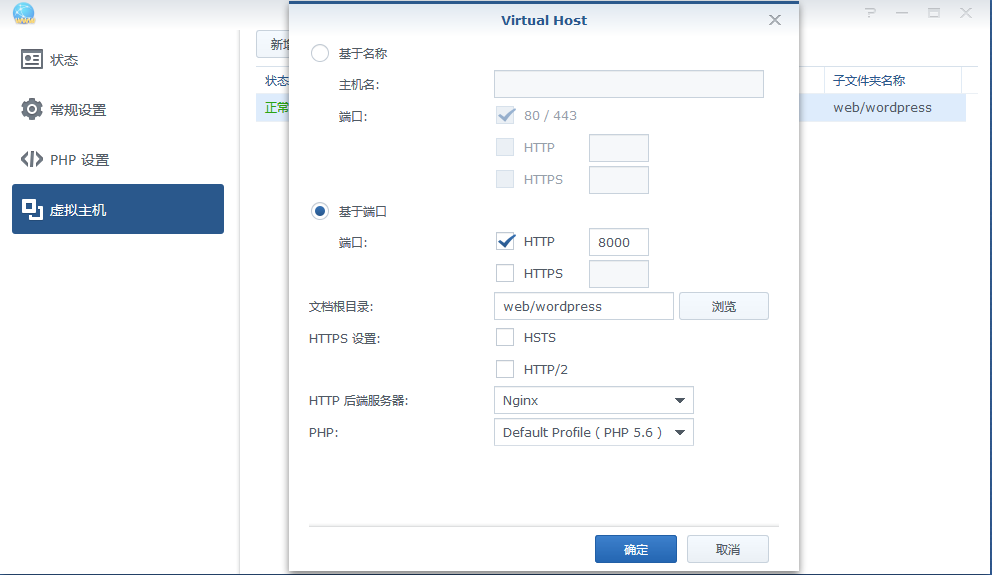
Task: Click name-based HTTP port input field
Action: (x=619, y=148)
